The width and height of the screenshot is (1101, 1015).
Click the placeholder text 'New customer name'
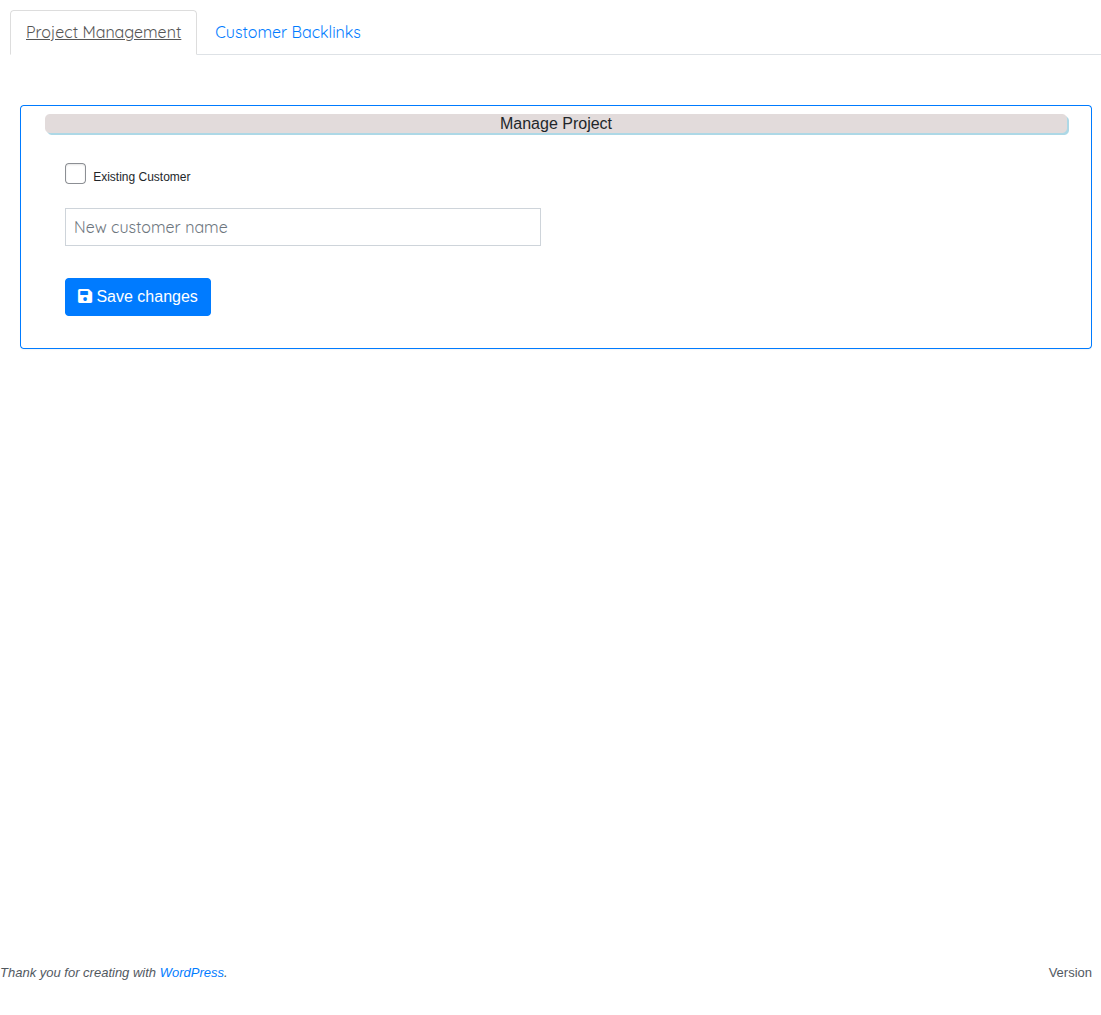pos(151,227)
